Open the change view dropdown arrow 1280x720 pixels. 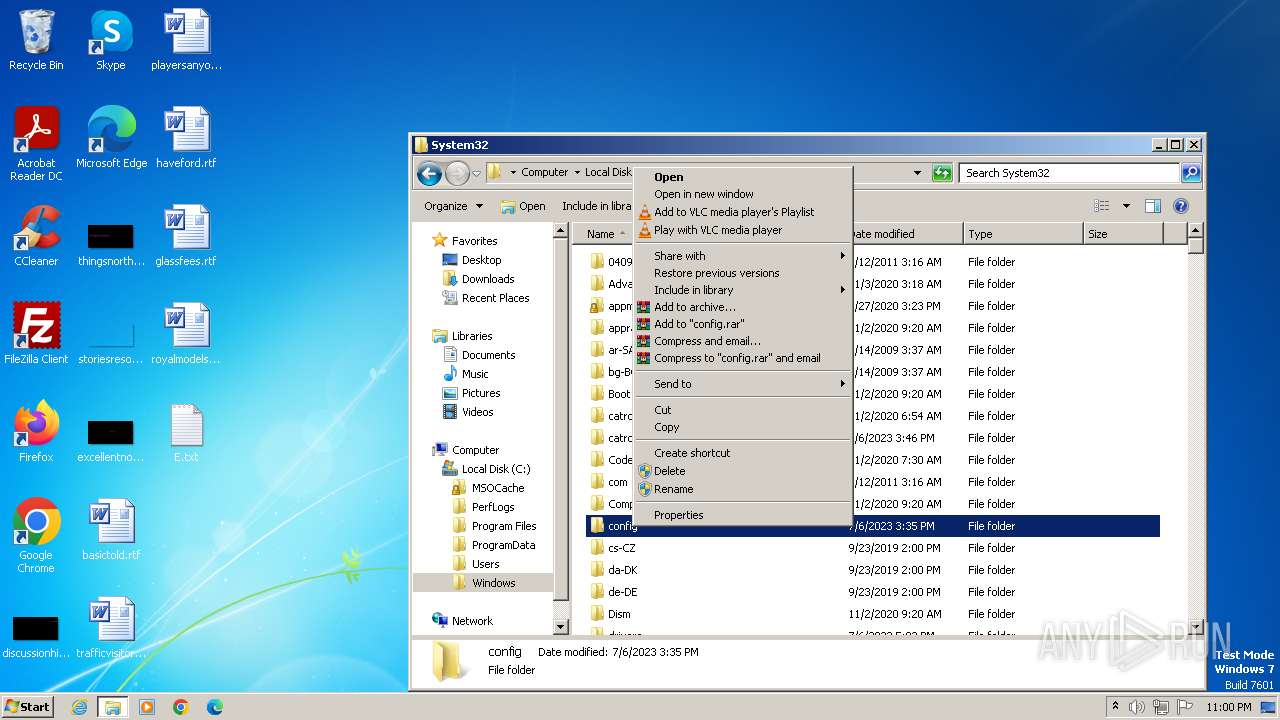coord(1126,206)
